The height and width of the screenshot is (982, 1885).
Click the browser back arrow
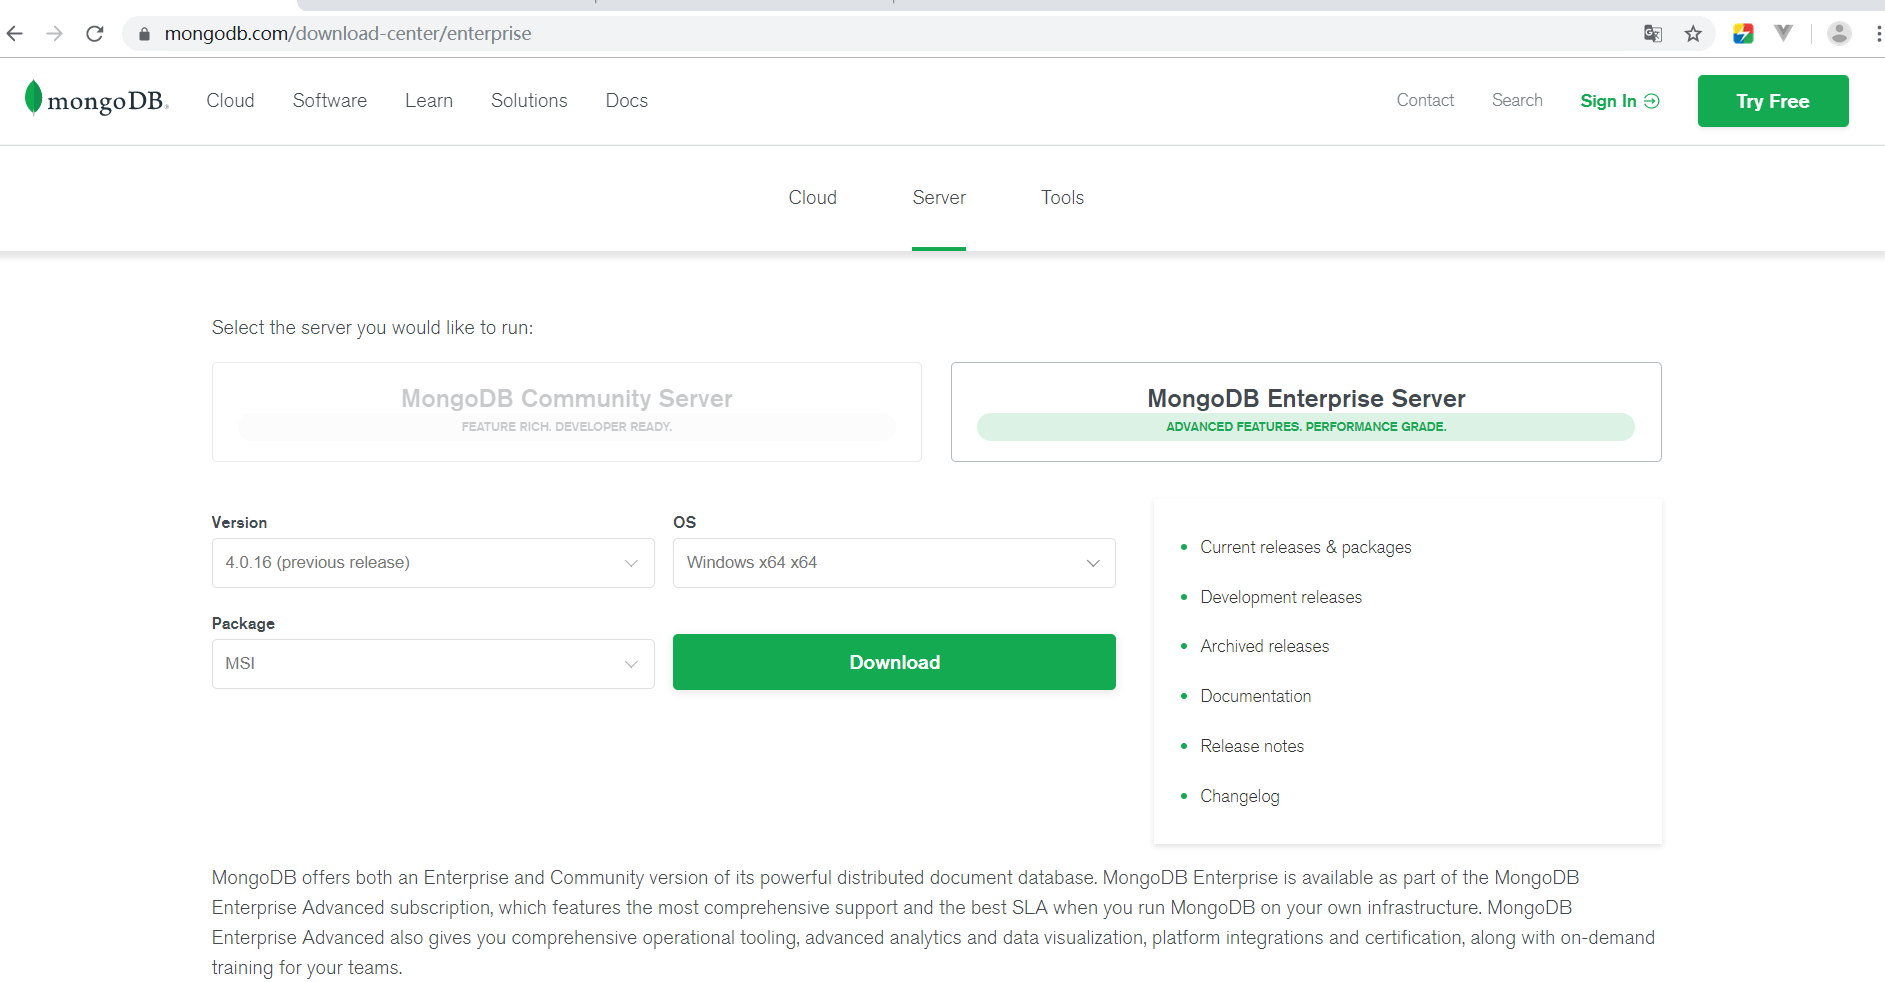pyautogui.click(x=15, y=34)
